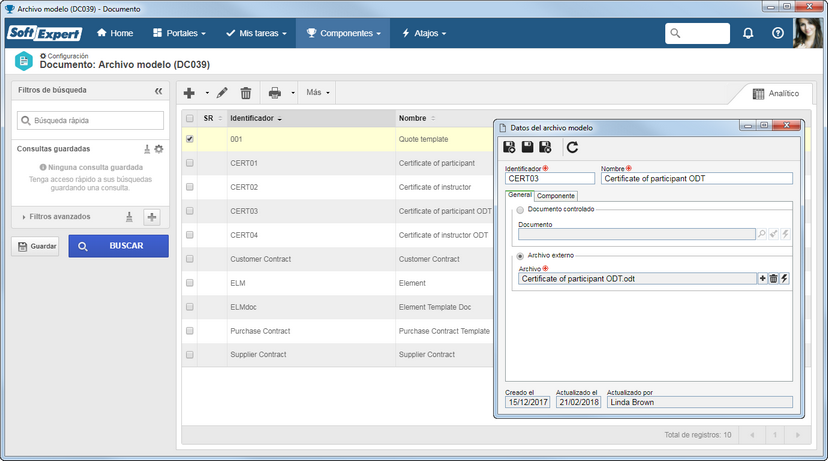Open Home in the top navigation
Image resolution: width=828 pixels, height=461 pixels.
pos(115,33)
